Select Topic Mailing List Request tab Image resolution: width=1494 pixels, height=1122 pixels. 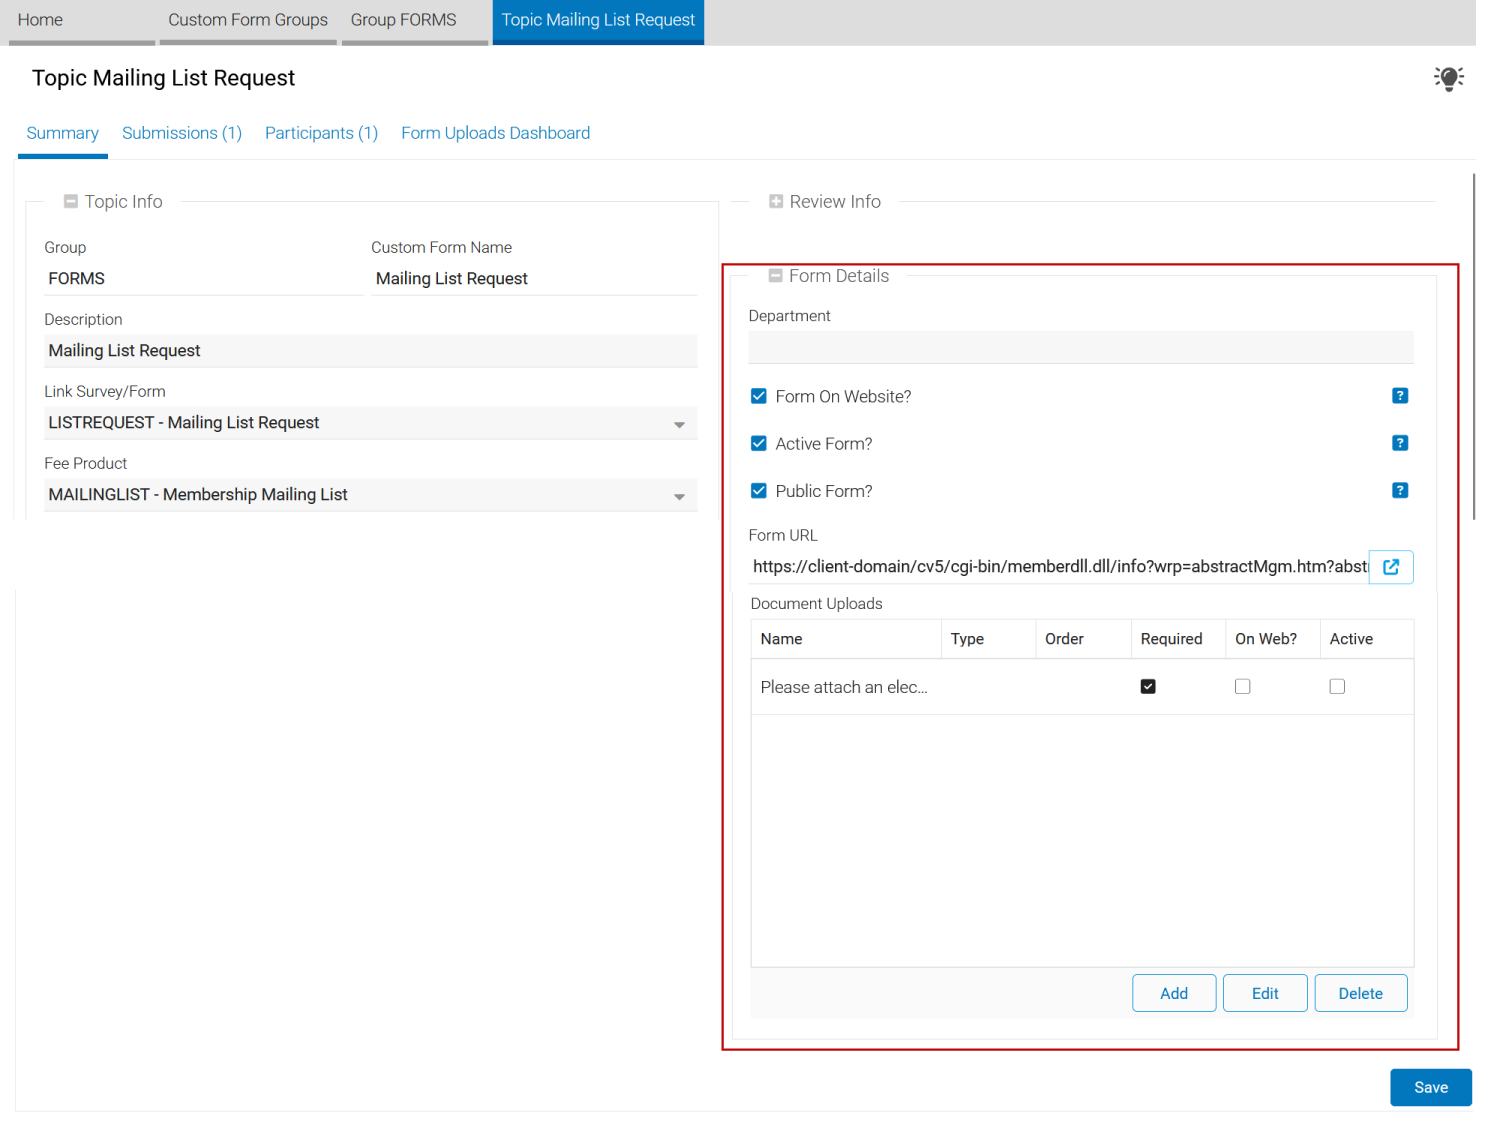[598, 21]
